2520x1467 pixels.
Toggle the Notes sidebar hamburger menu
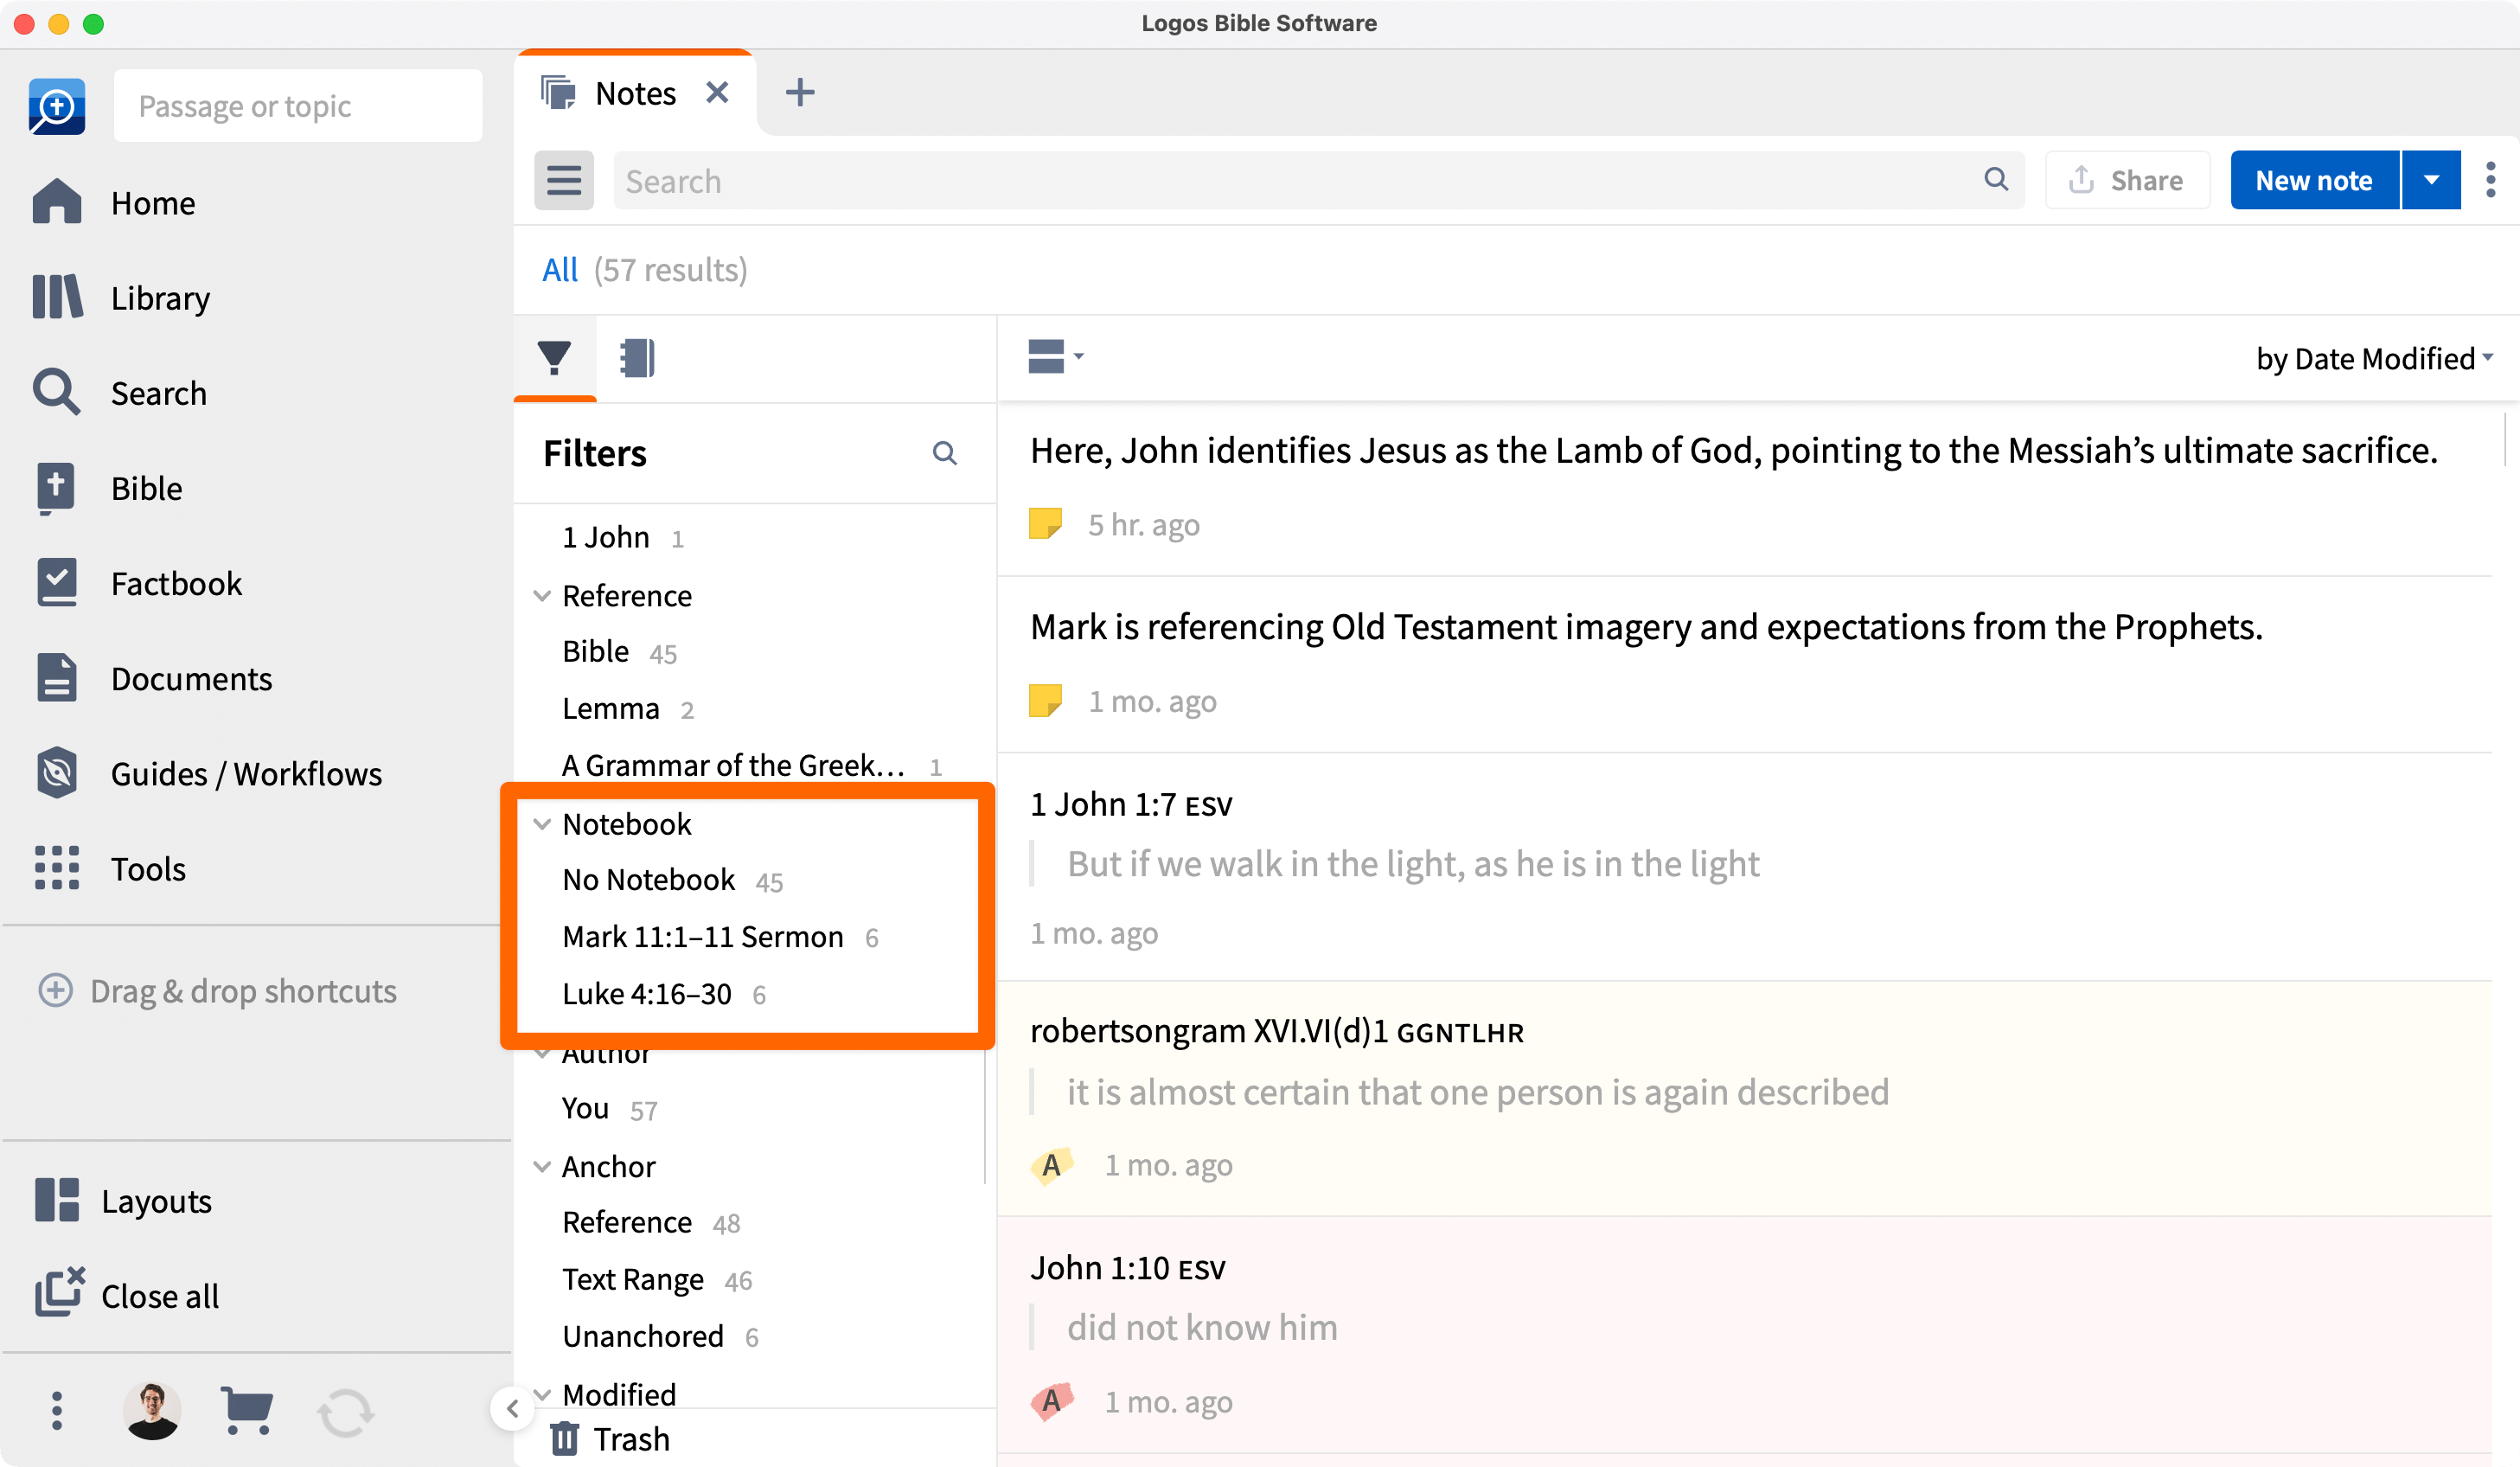pos(563,180)
